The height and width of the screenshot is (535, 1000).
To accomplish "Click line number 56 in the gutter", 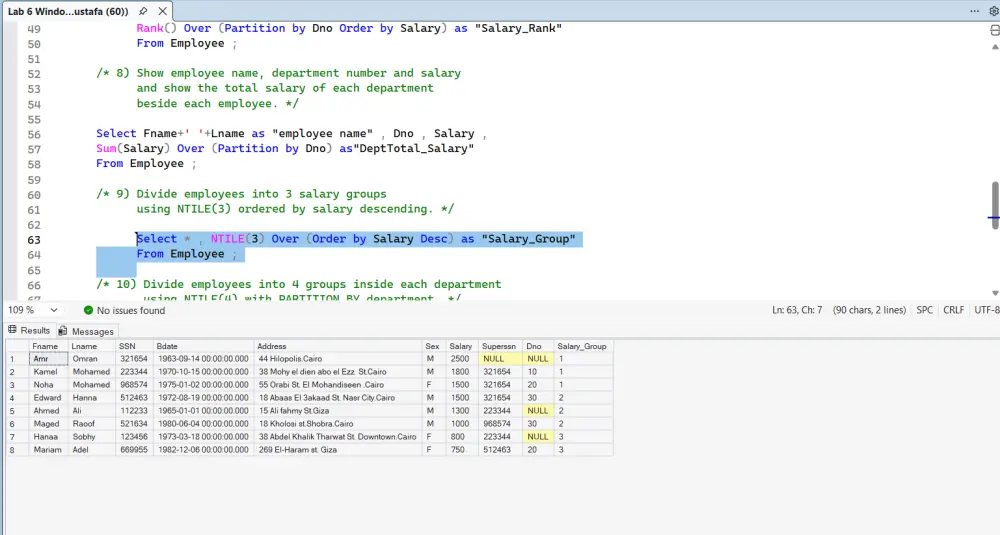I will [x=34, y=135].
